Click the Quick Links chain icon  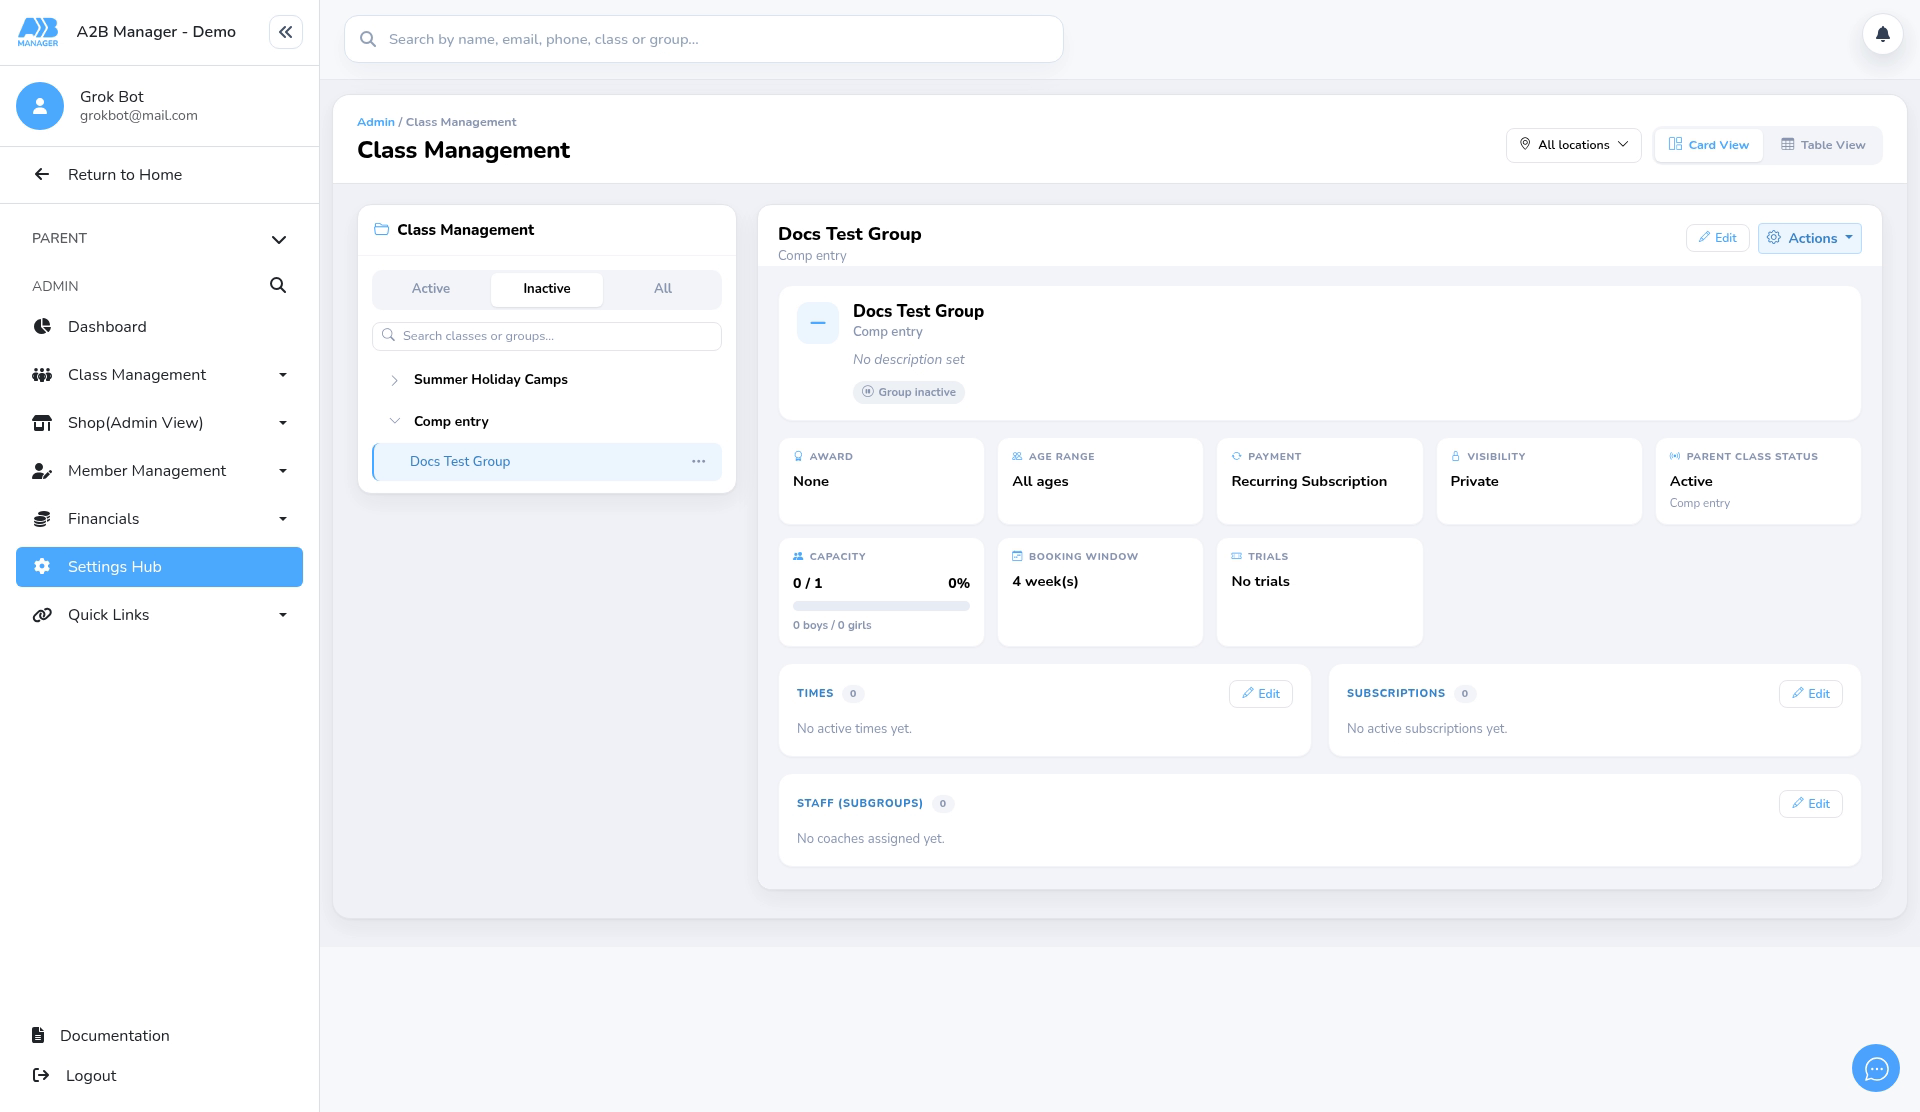(x=42, y=615)
